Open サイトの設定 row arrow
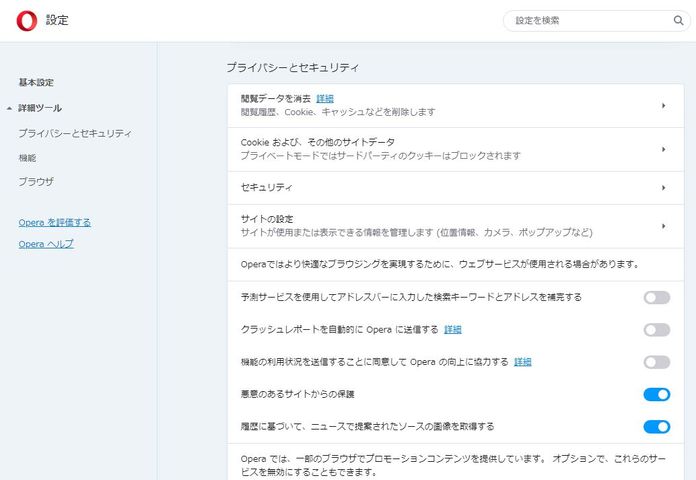Screen dimensions: 696x480 point(663,226)
